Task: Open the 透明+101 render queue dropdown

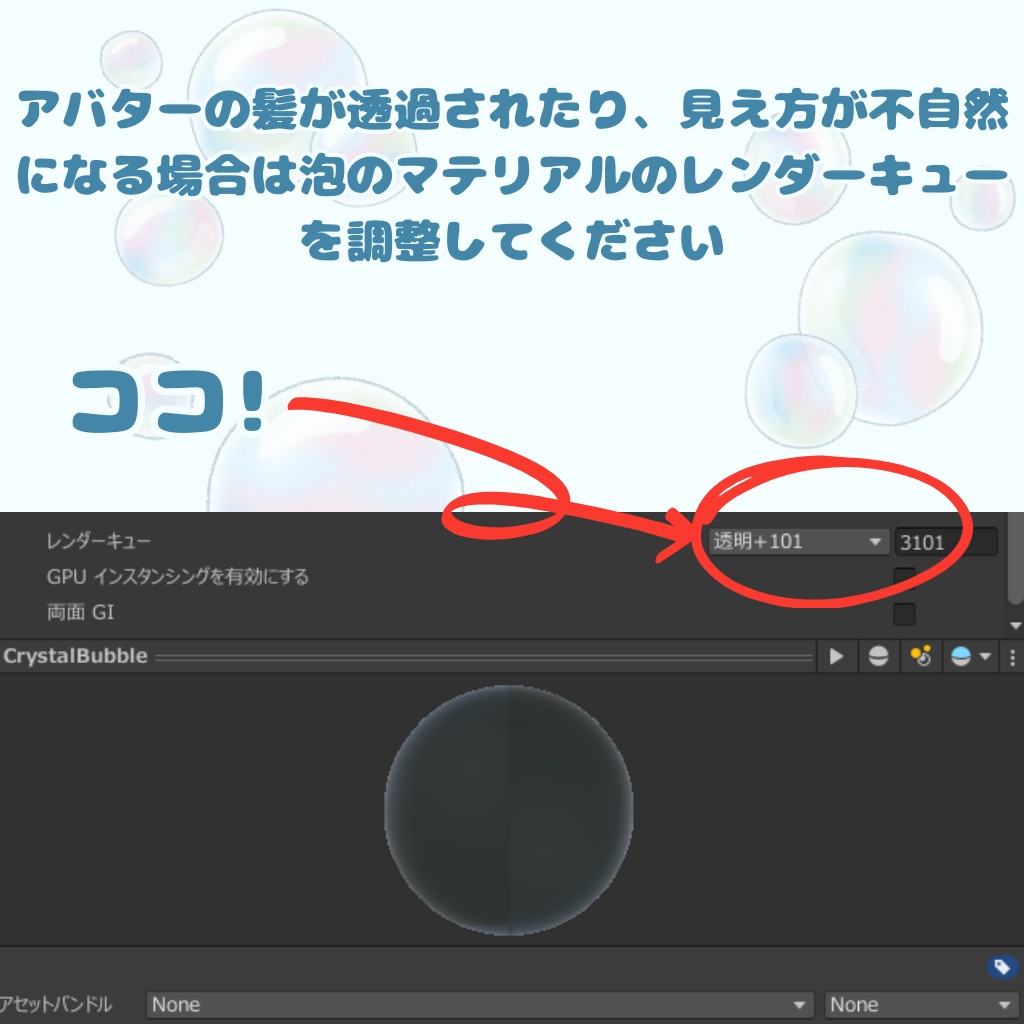Action: pos(795,541)
